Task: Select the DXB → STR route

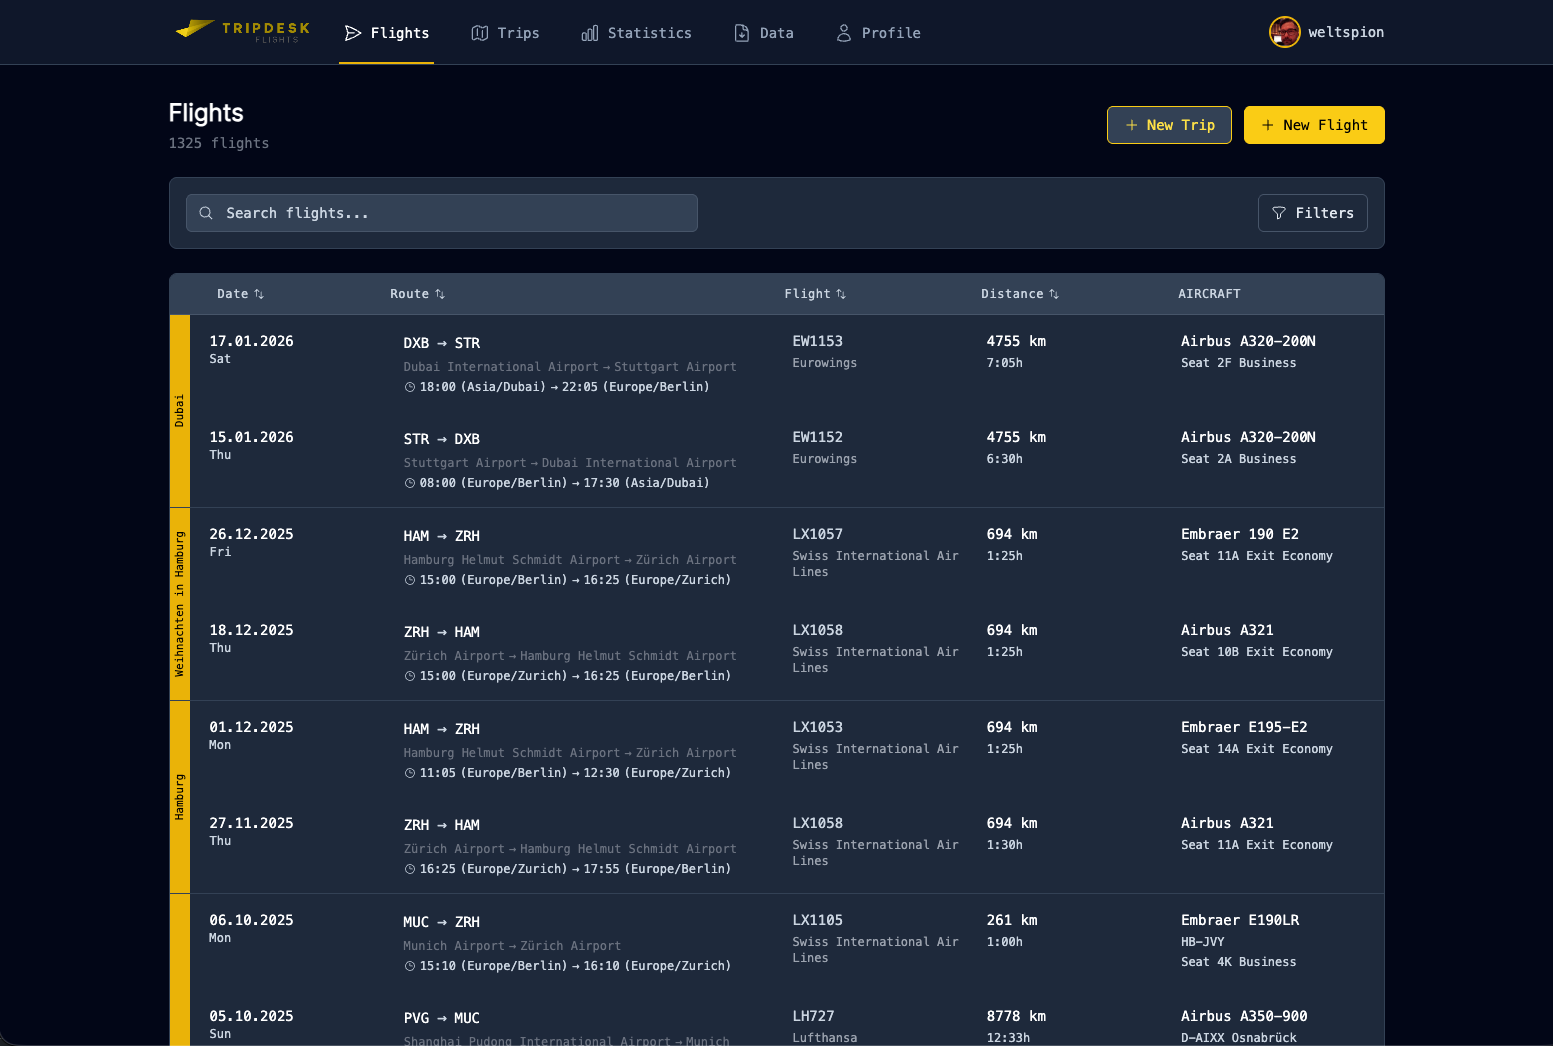Action: [x=441, y=343]
